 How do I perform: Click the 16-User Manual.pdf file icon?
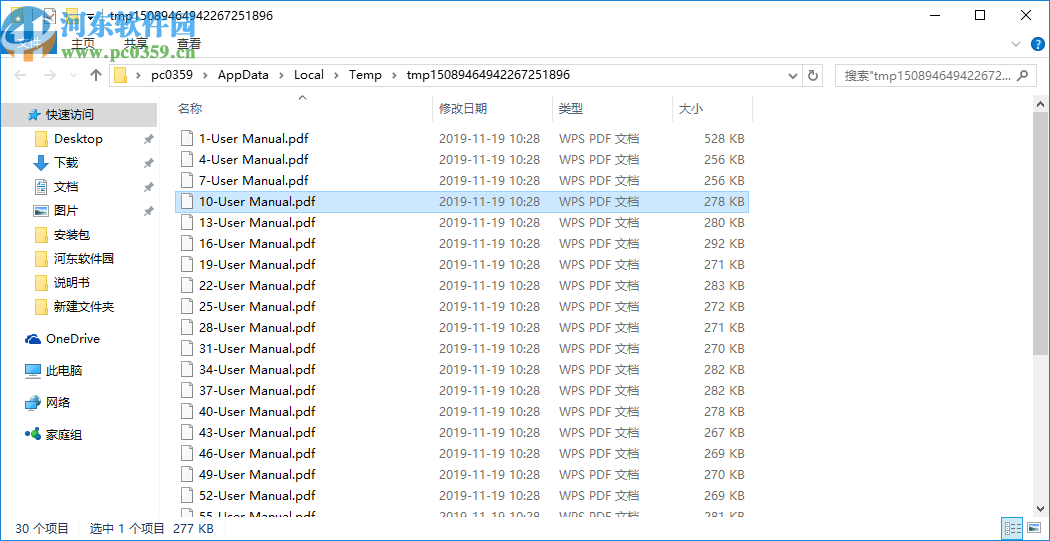(x=188, y=243)
